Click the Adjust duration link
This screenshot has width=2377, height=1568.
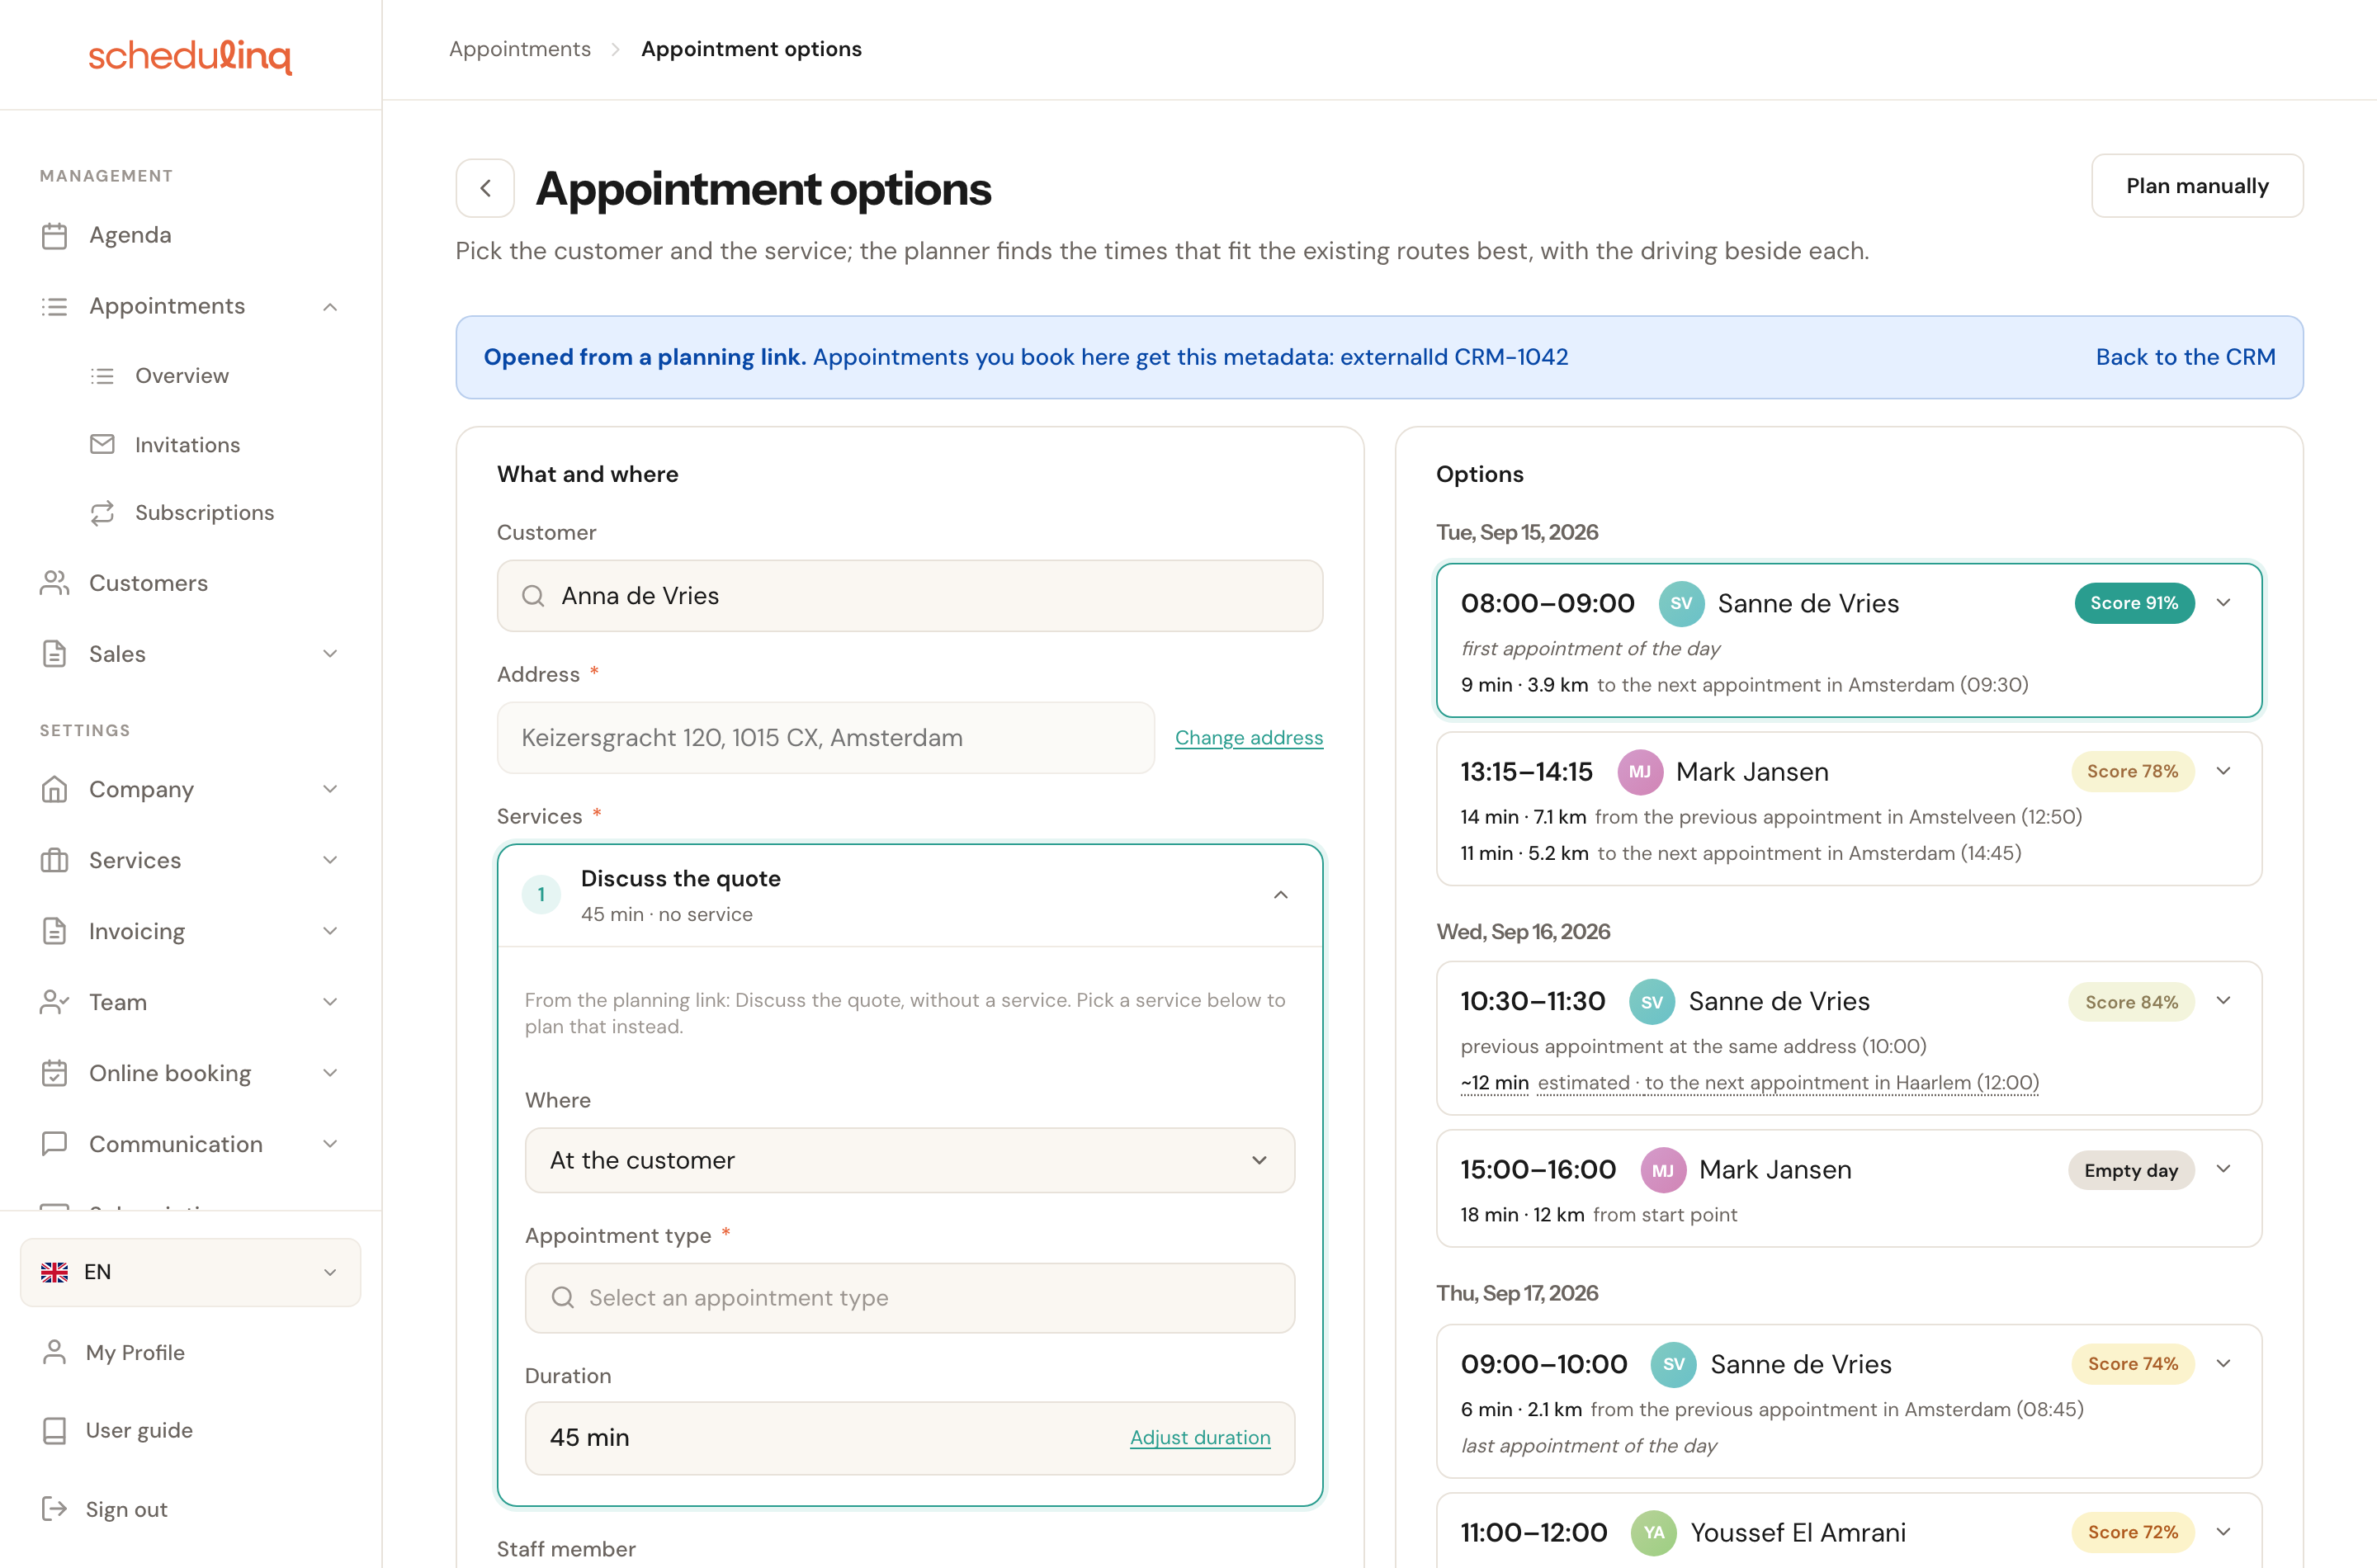[x=1200, y=1437]
